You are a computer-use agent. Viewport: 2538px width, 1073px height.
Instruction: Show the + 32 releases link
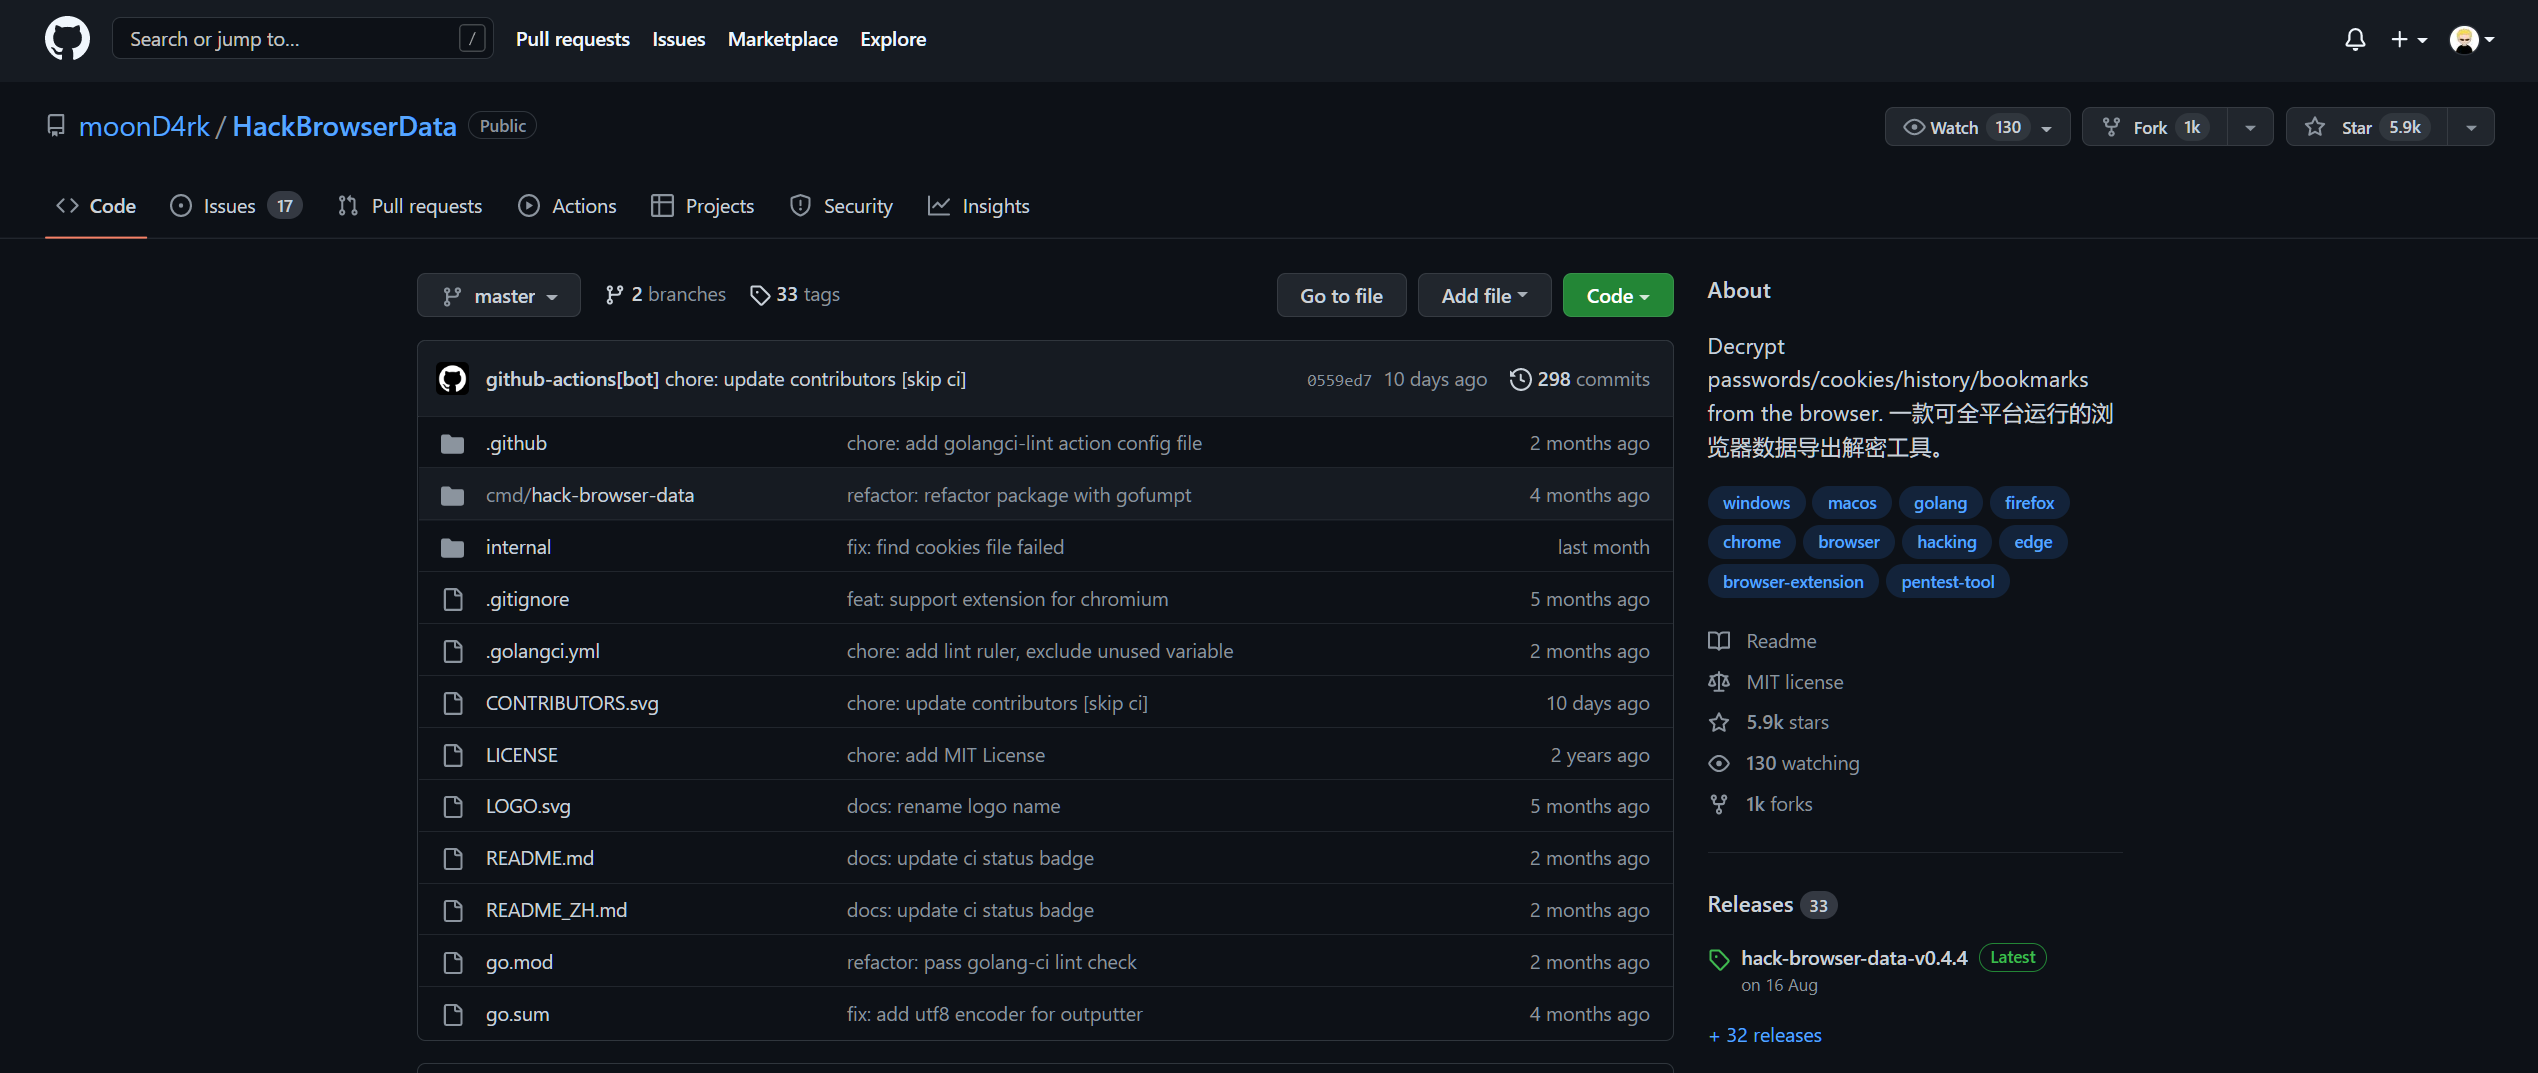point(1765,1035)
